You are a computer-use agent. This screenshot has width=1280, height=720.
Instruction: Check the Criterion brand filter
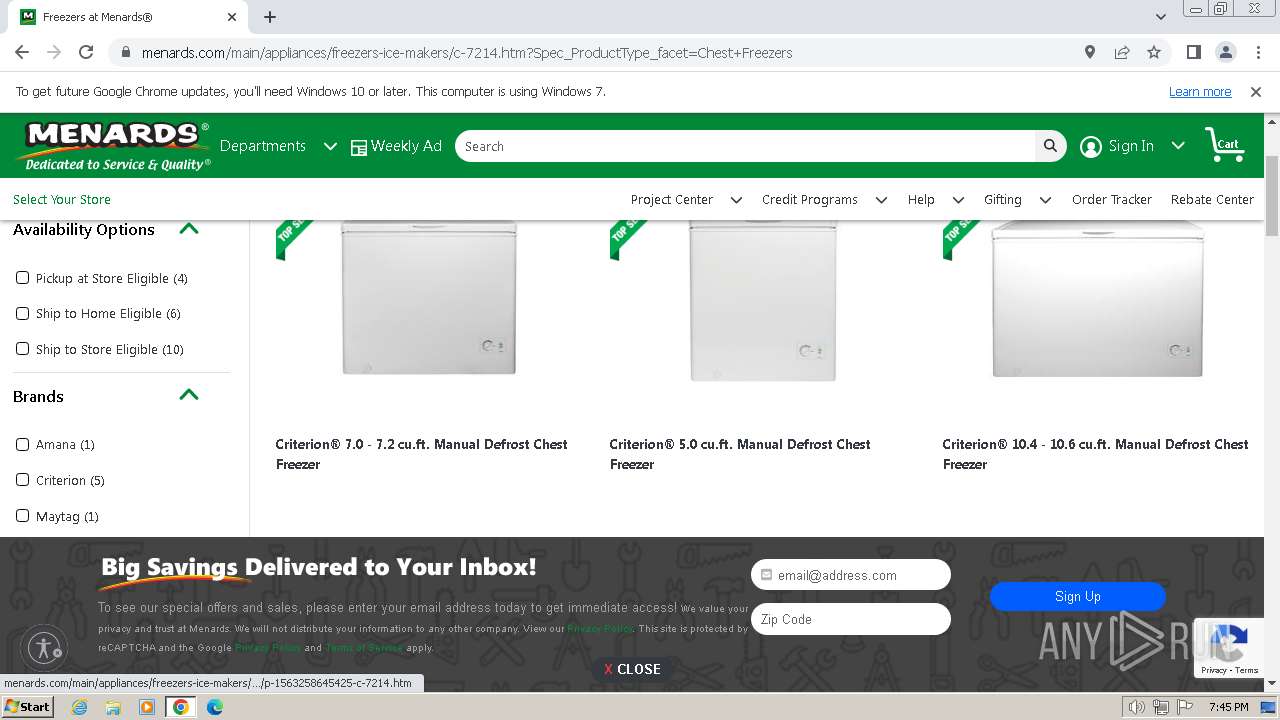coord(22,480)
